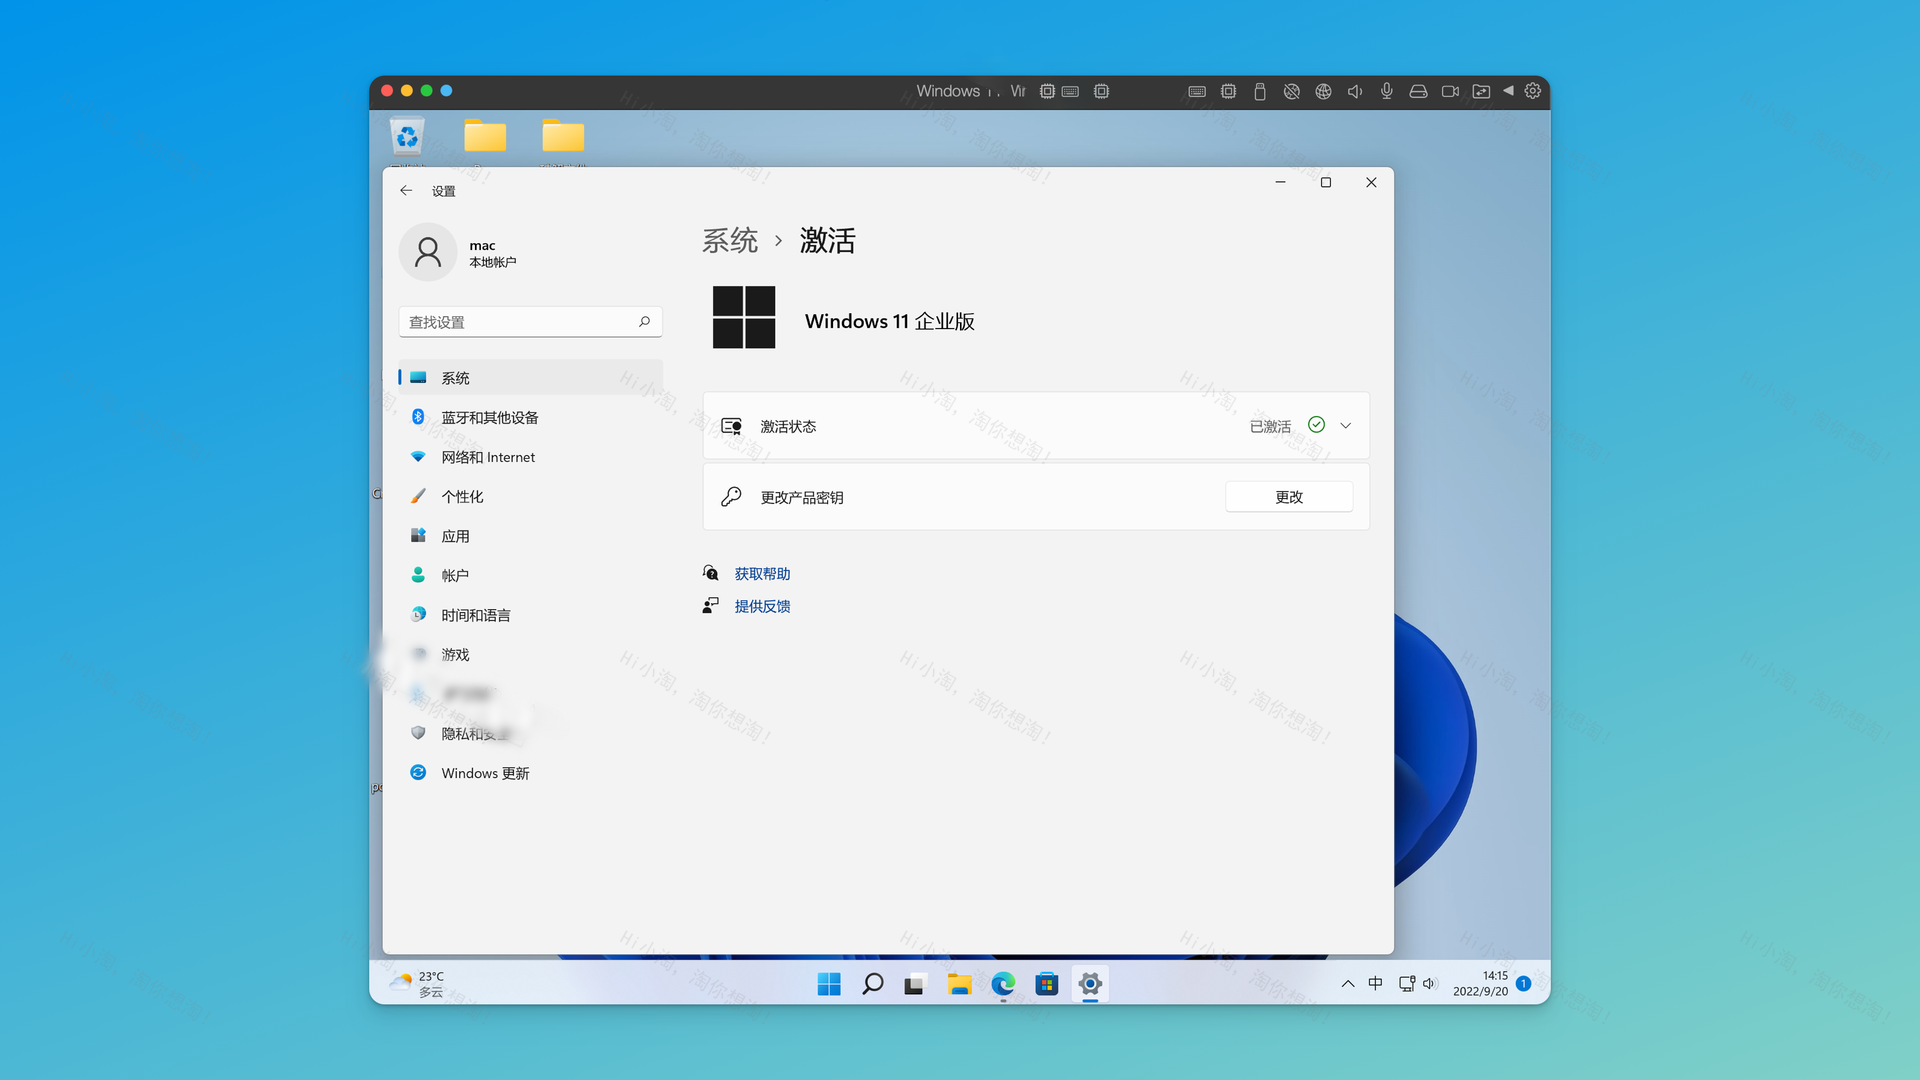Viewport: 1920px width, 1080px height.
Task: Open the weather widget showing 23°C
Action: (418, 984)
